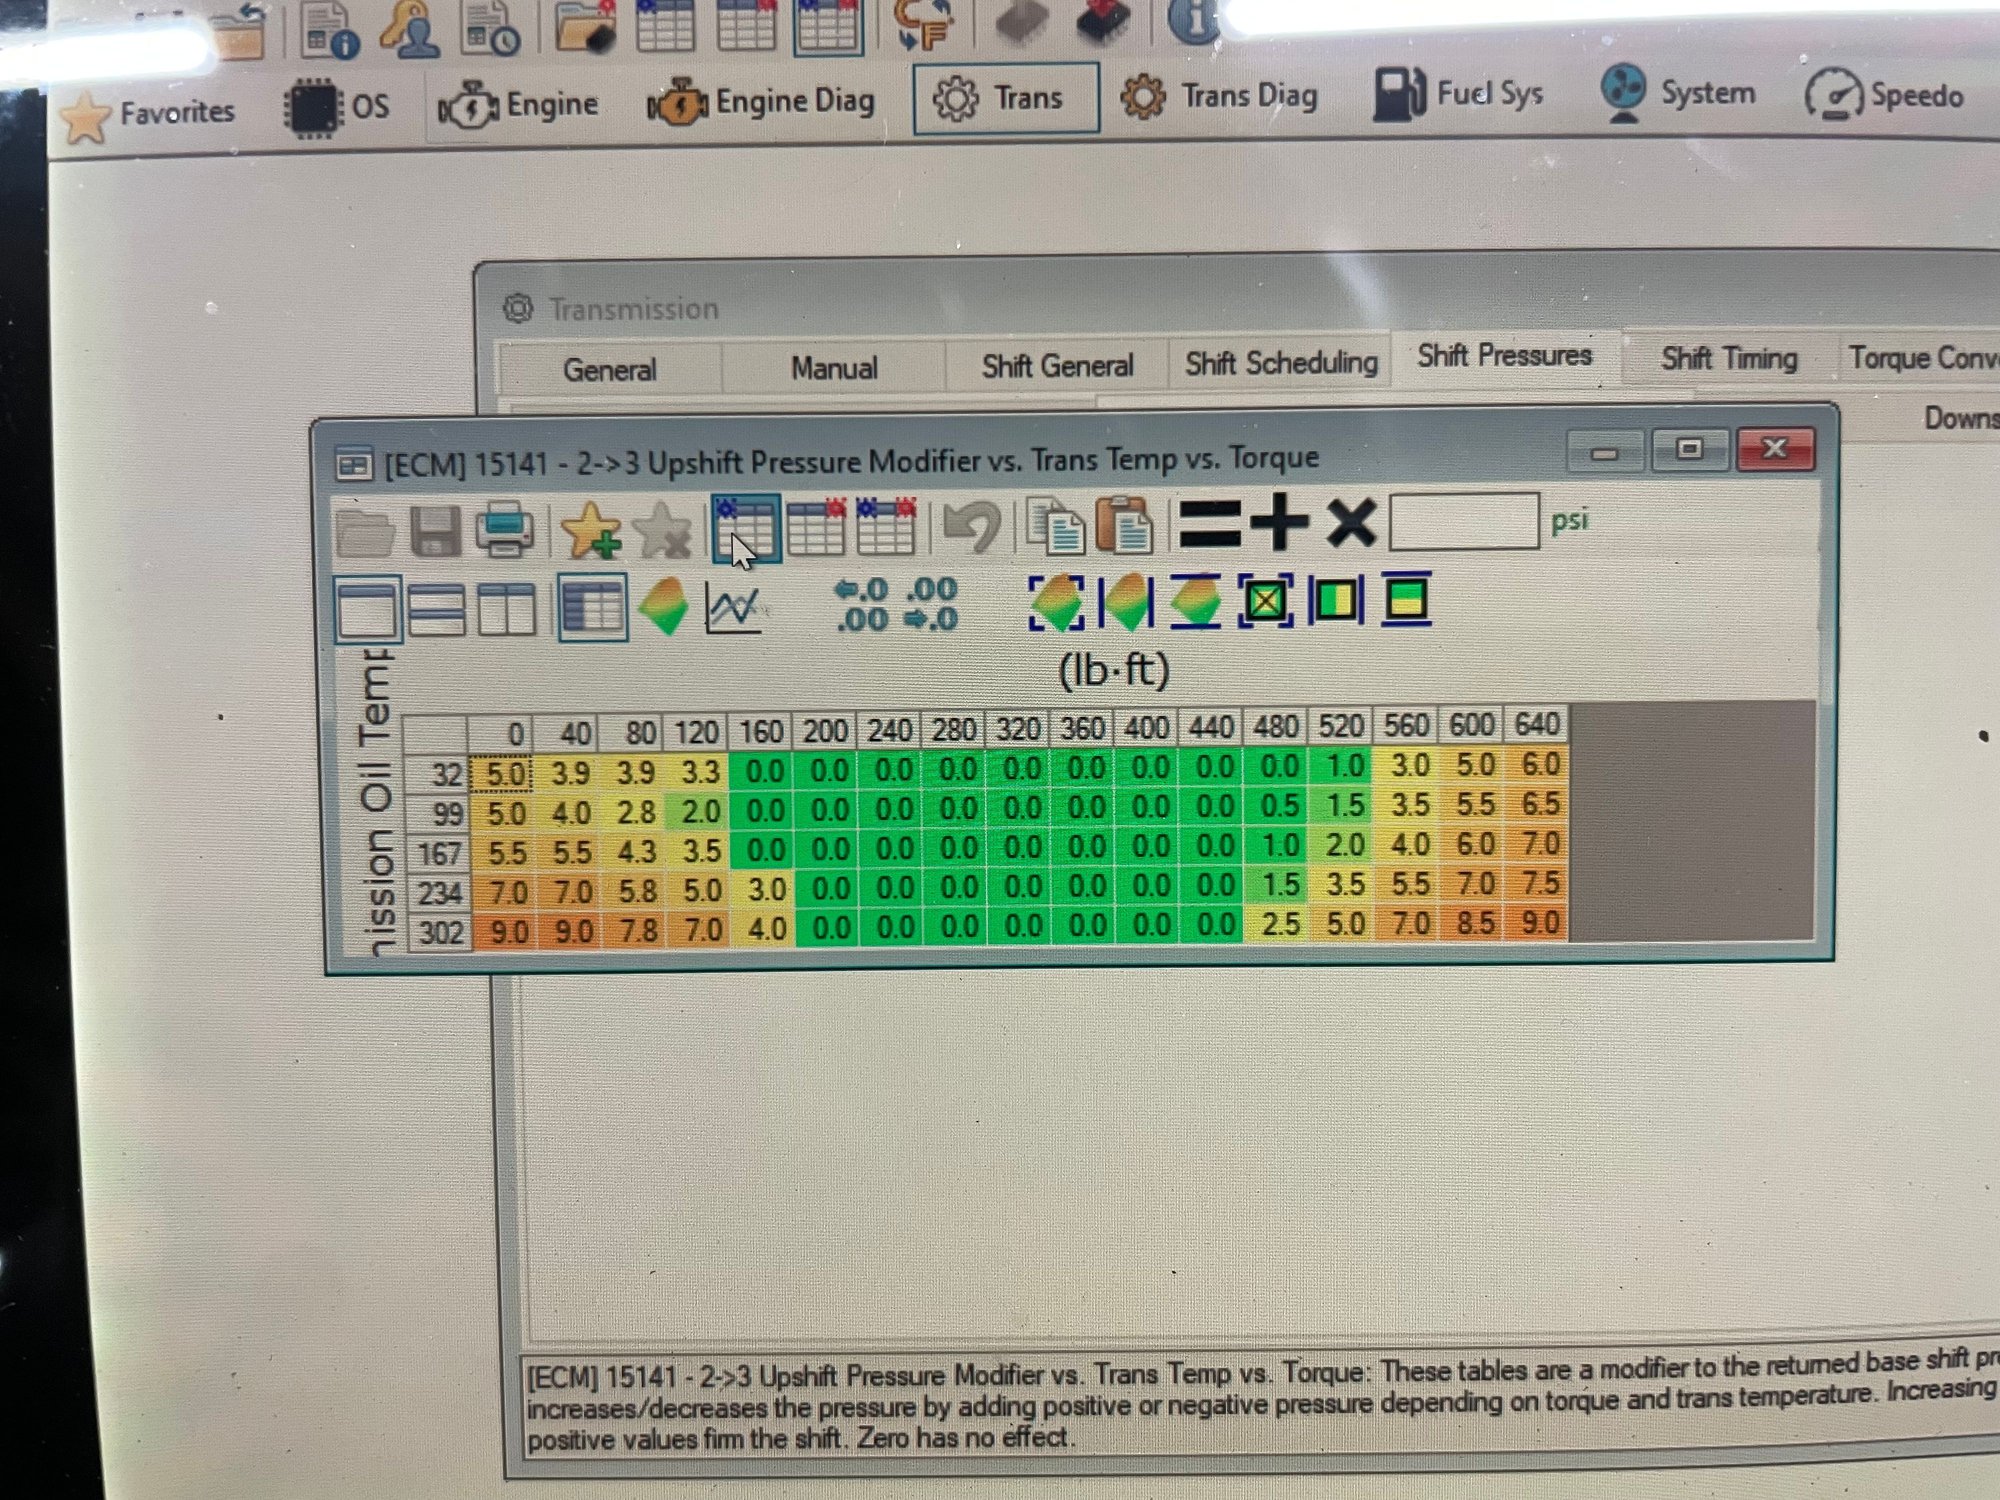This screenshot has height=1500, width=2000.
Task: Click the equals (set value) icon
Action: click(x=1209, y=523)
